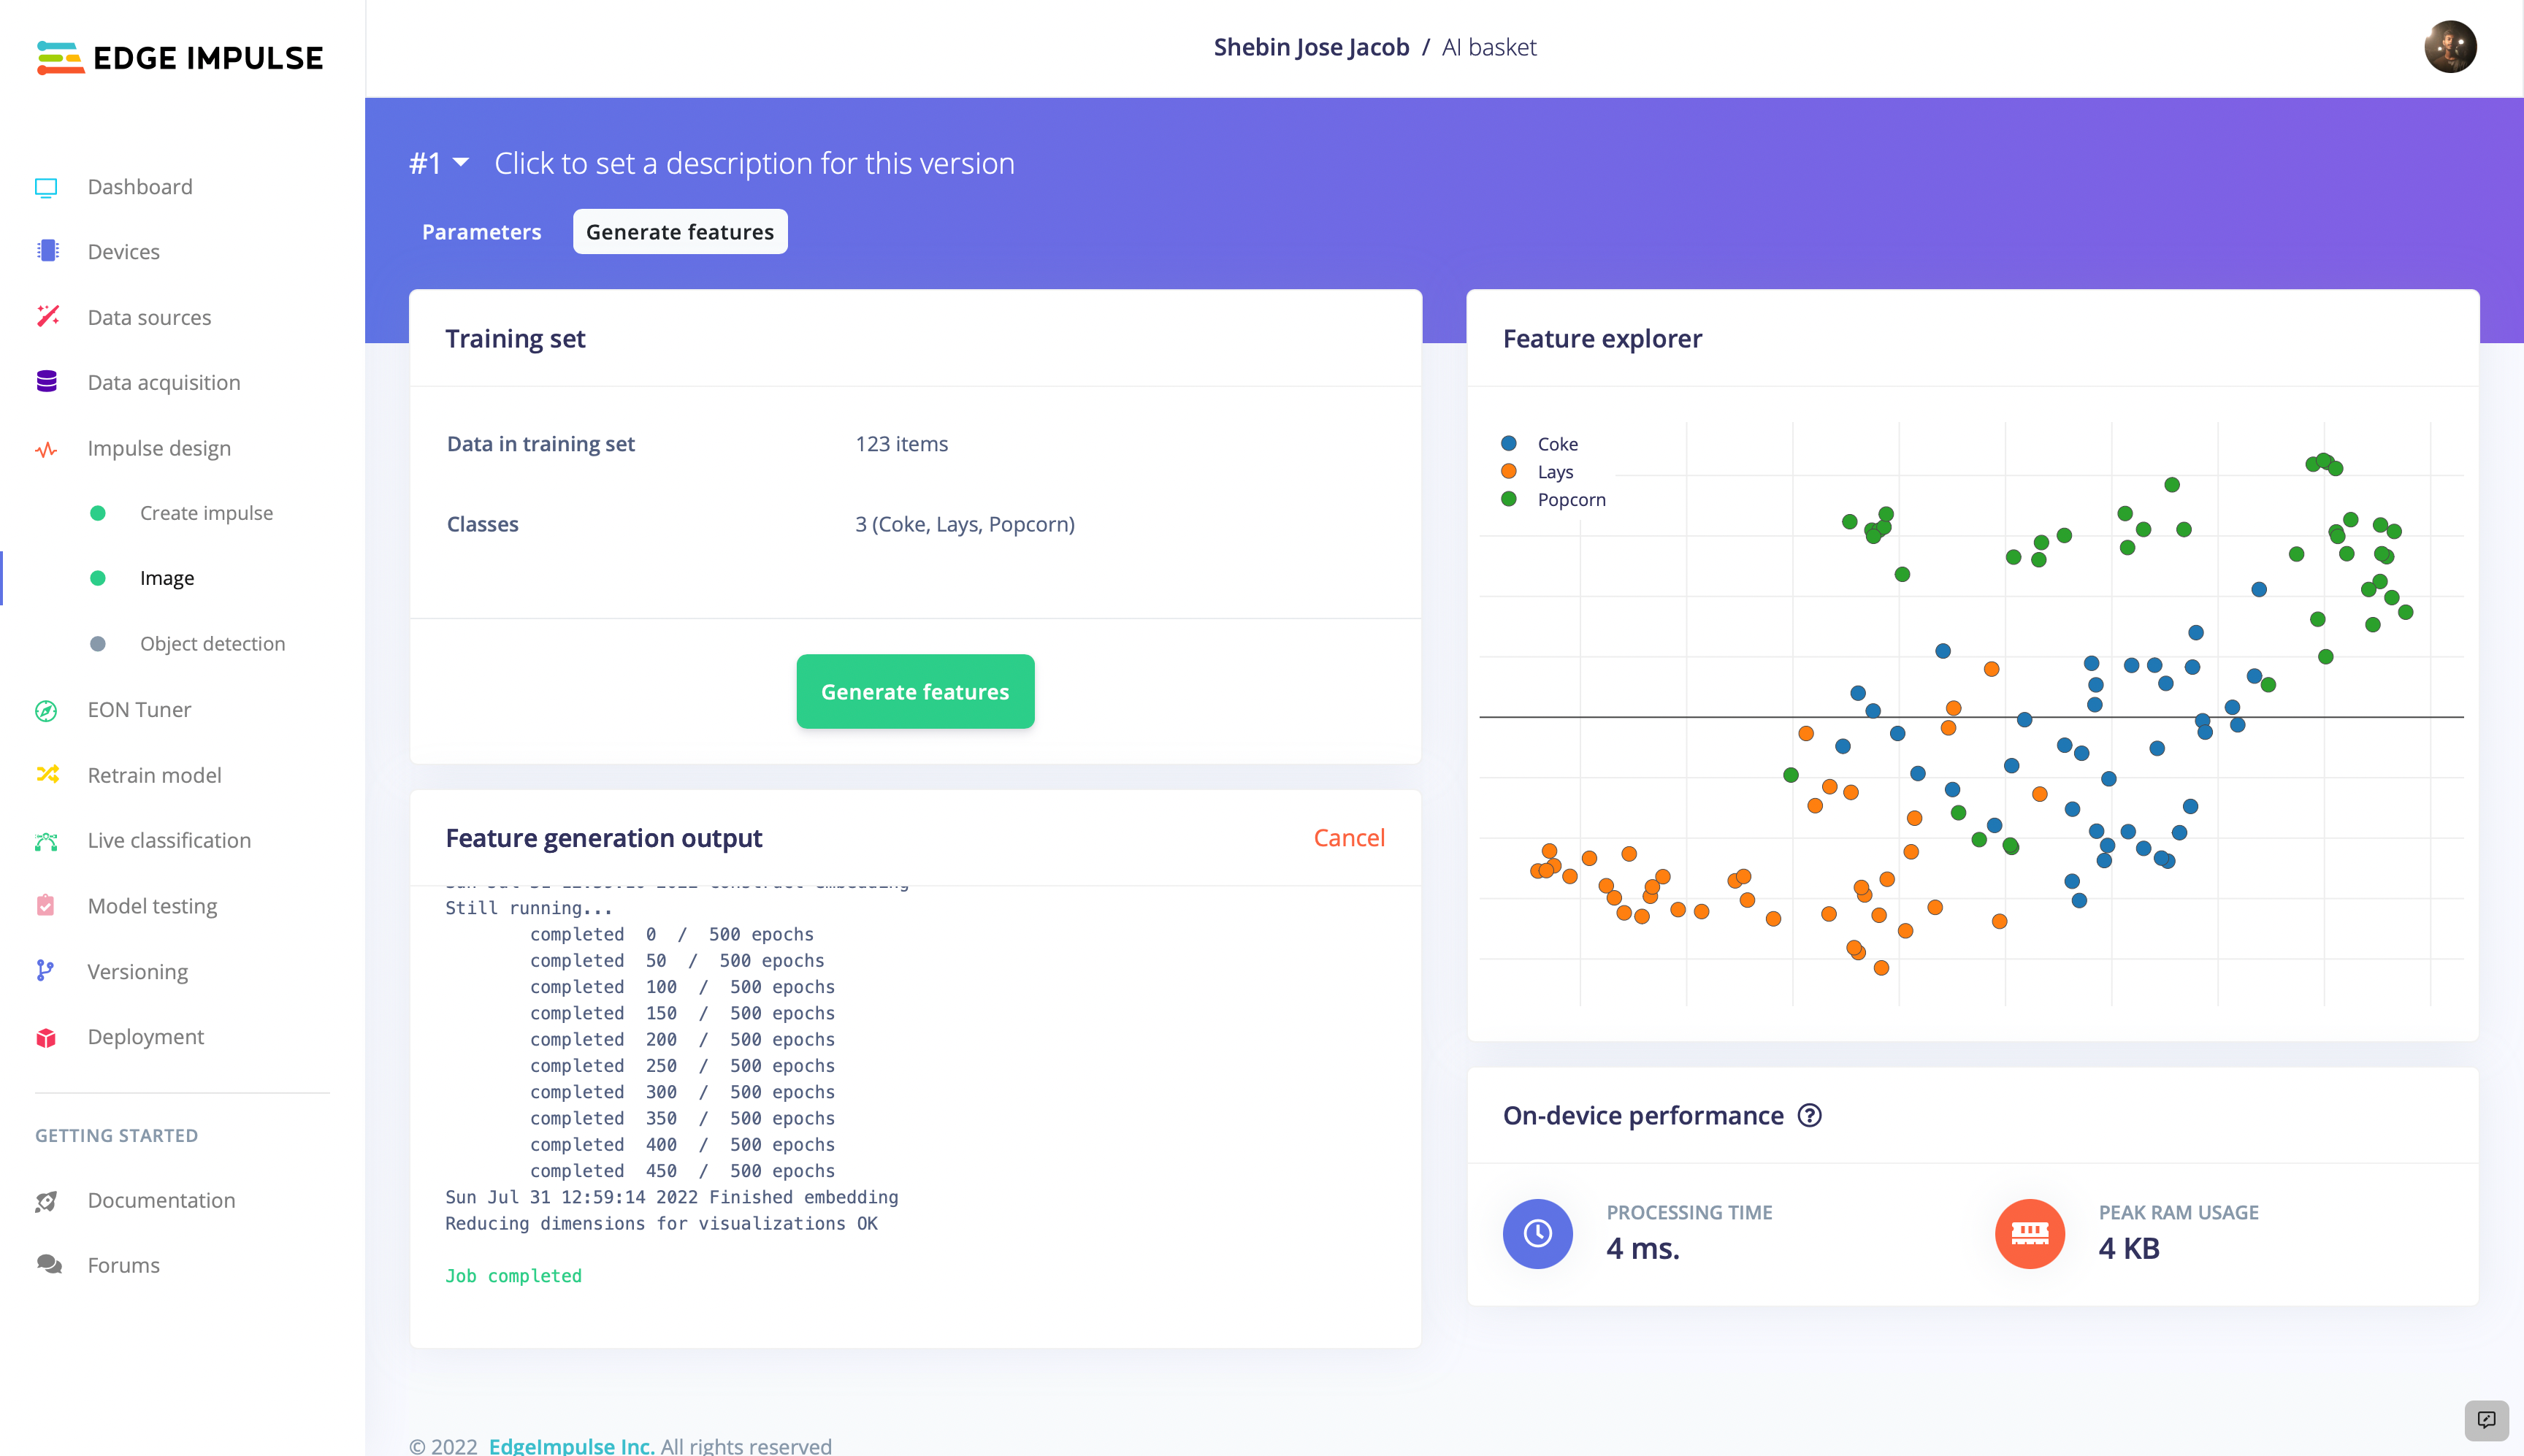
Task: Click the Data sources wand icon
Action: (x=47, y=317)
